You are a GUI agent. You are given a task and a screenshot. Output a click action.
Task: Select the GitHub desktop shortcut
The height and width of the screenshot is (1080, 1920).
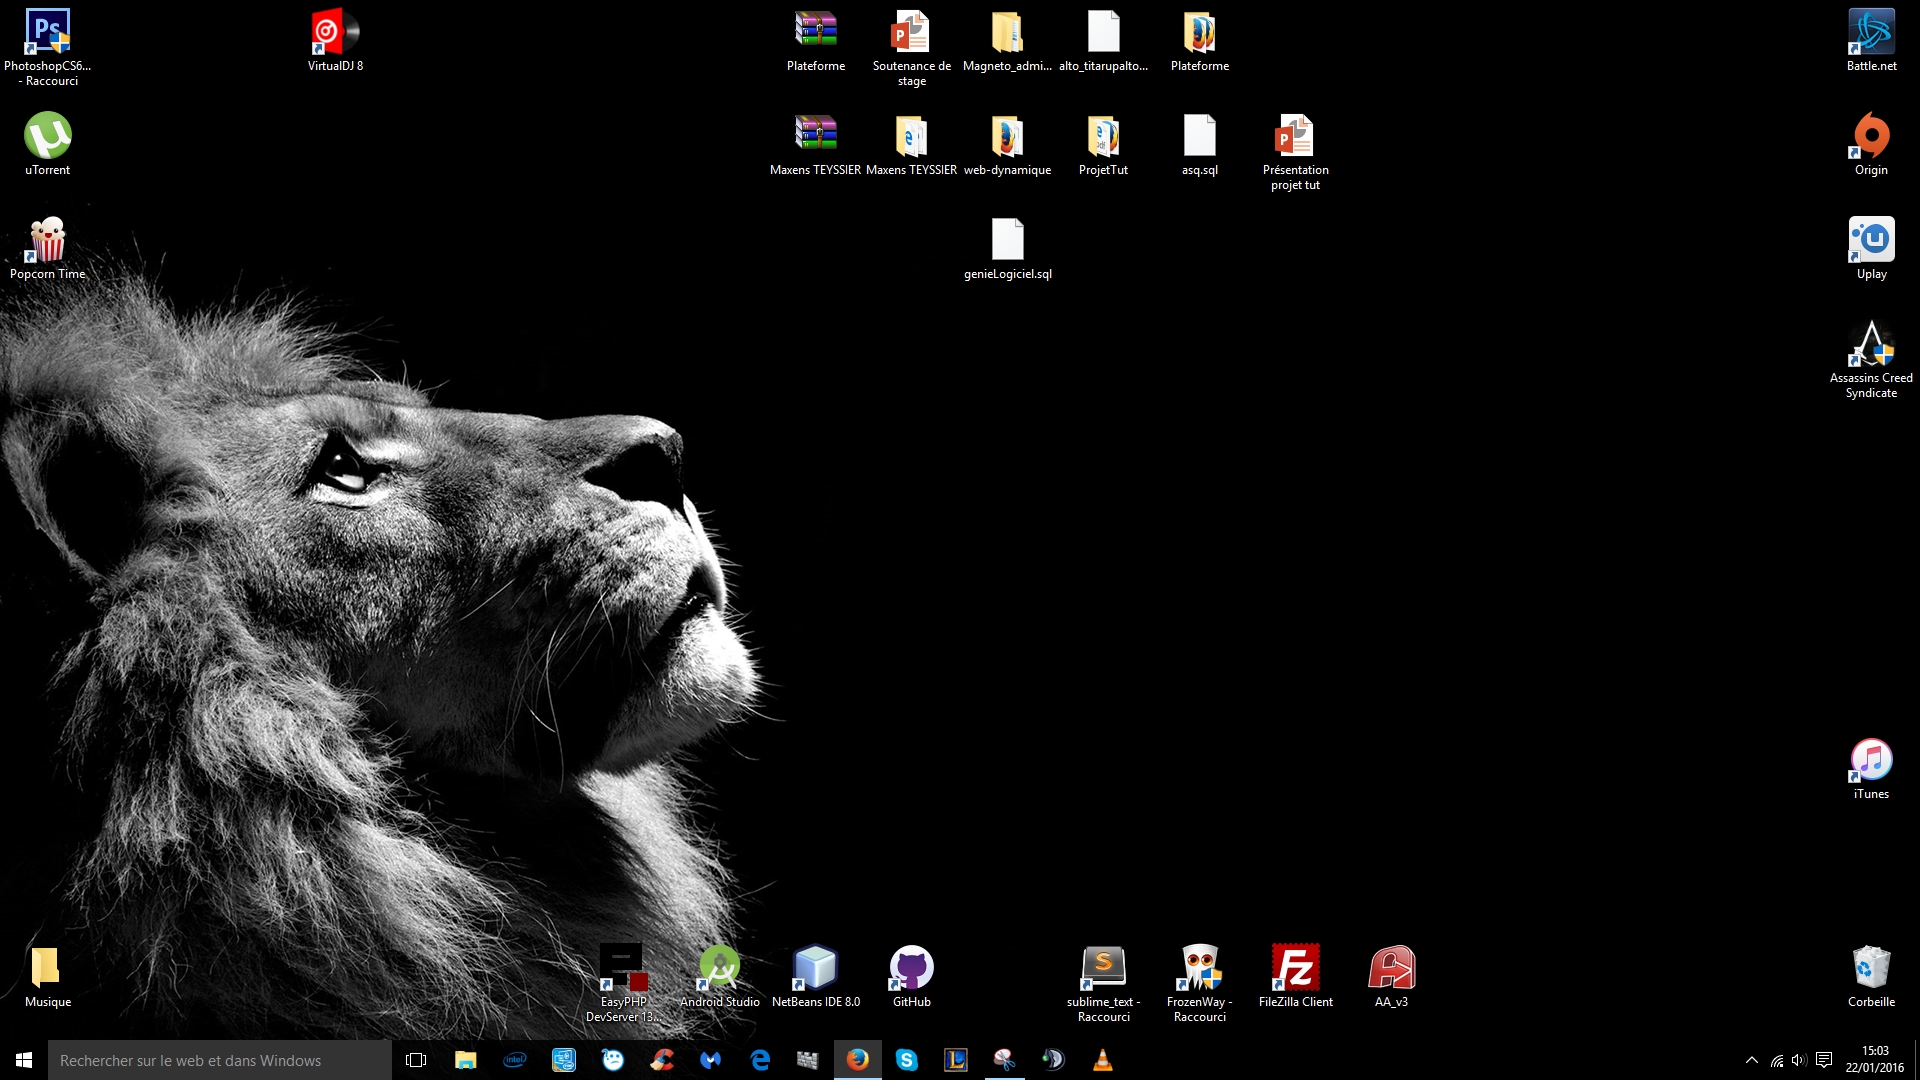(x=911, y=977)
